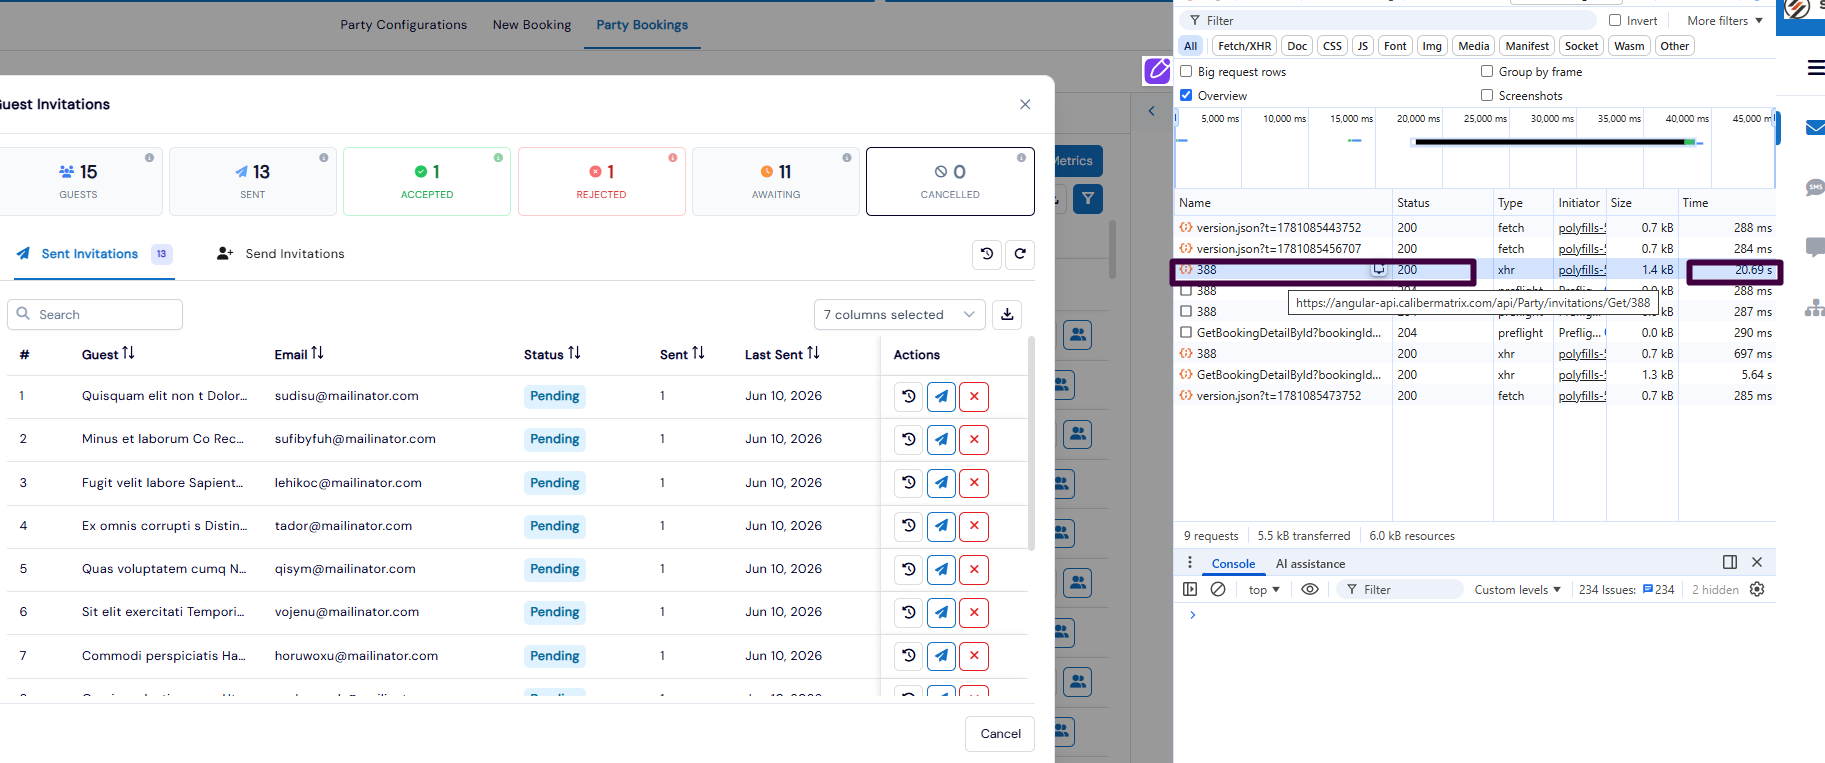Open the 234 Issues link
Image resolution: width=1825 pixels, height=763 pixels.
pos(1626,590)
